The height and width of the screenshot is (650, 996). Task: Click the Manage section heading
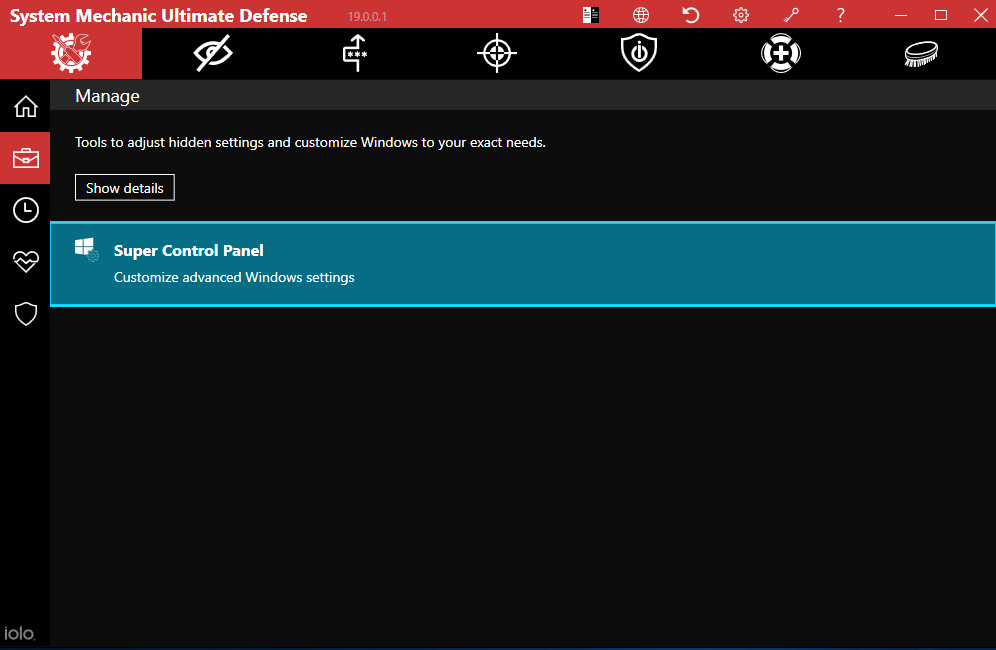coord(107,96)
